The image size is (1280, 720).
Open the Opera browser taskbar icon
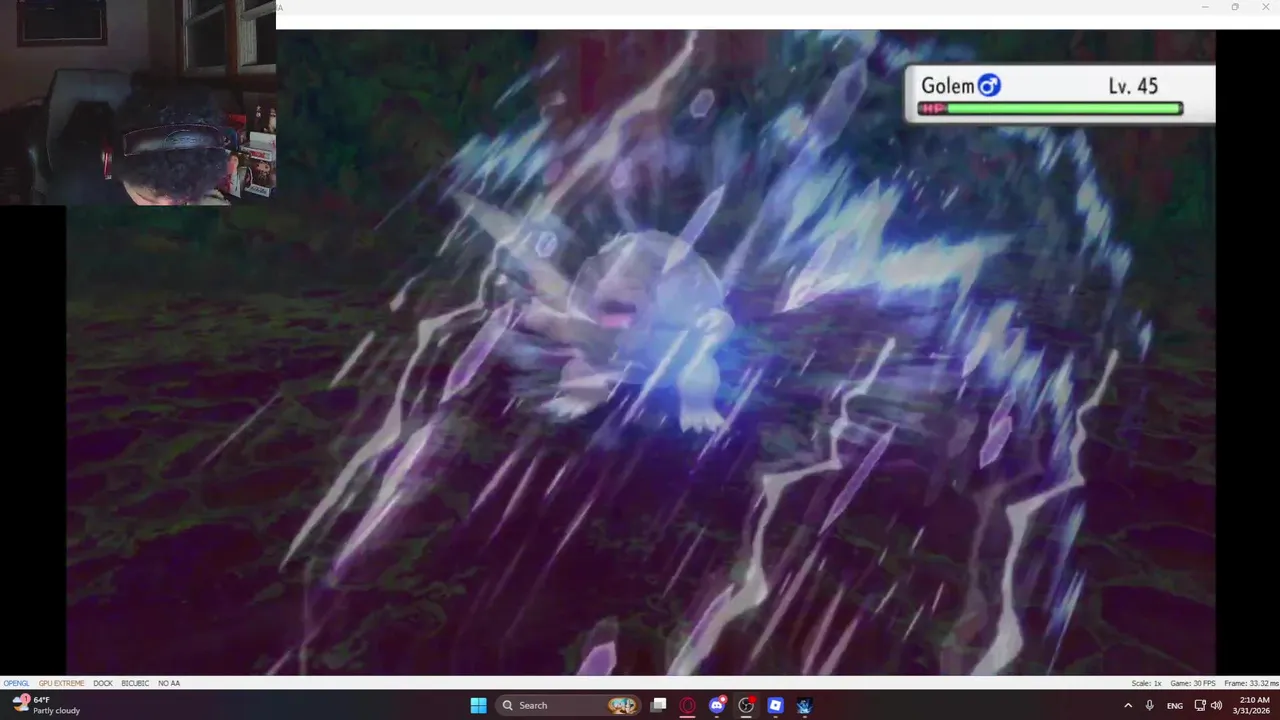tap(687, 705)
